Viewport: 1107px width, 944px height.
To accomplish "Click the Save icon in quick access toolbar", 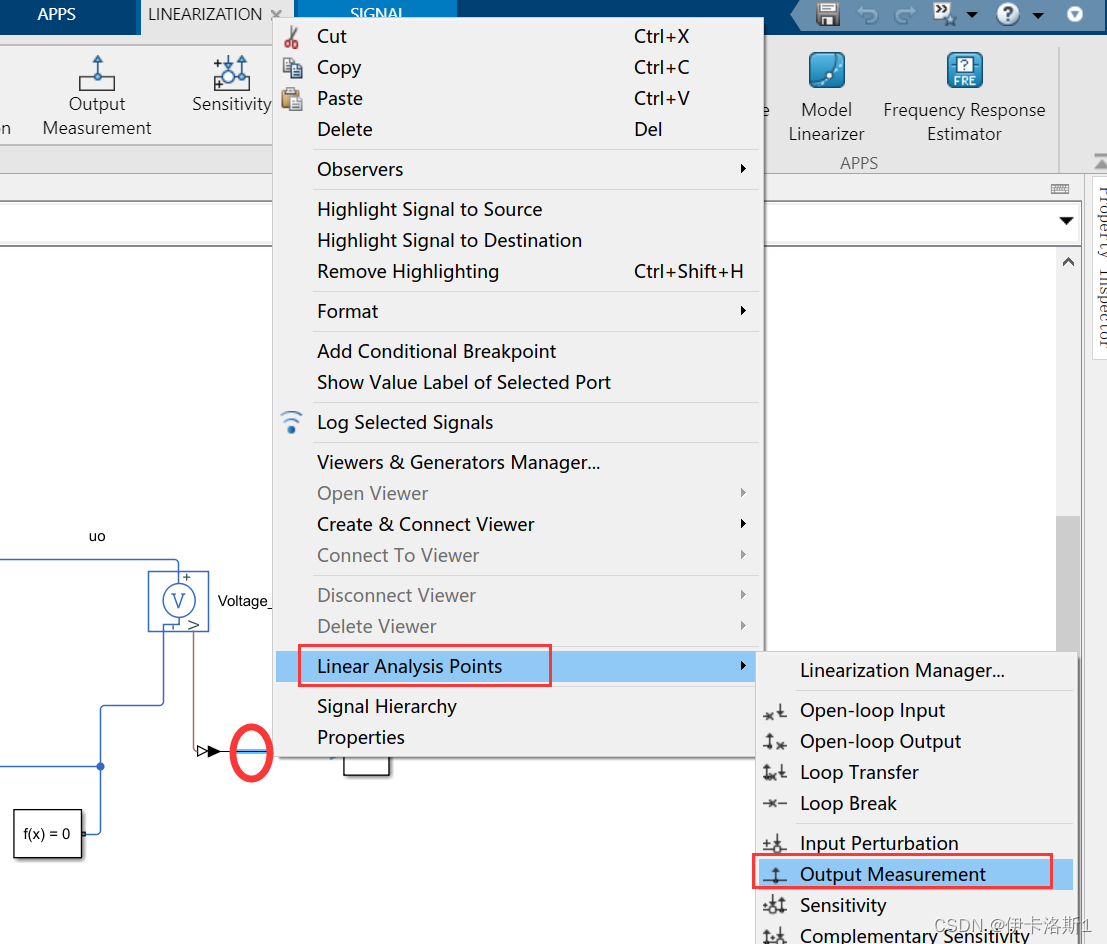I will 827,14.
